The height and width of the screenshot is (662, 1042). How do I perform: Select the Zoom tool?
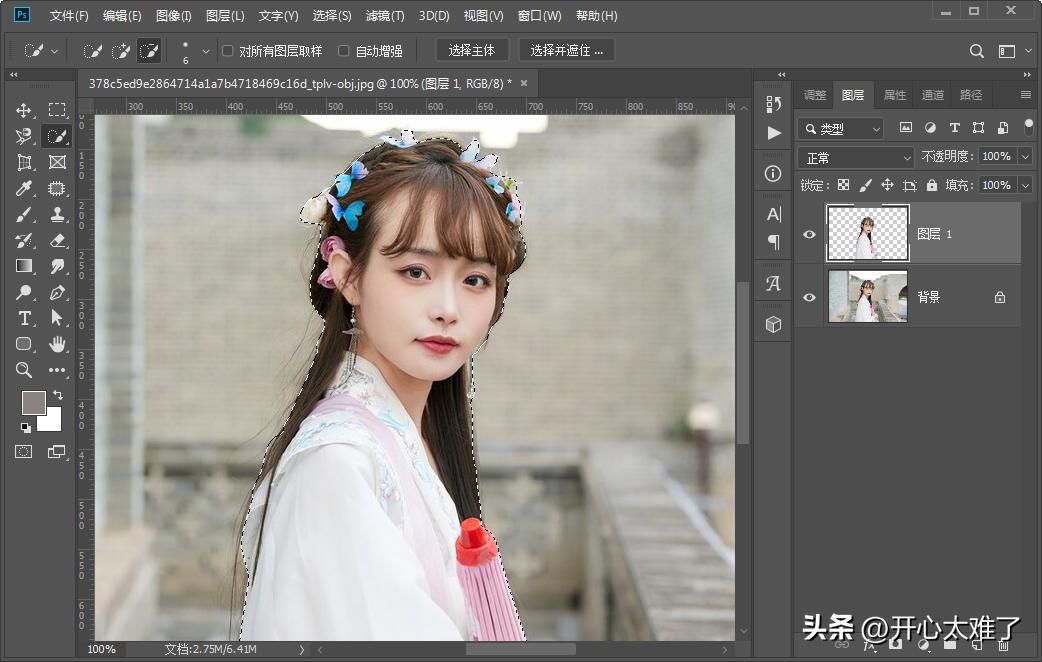tap(24, 370)
